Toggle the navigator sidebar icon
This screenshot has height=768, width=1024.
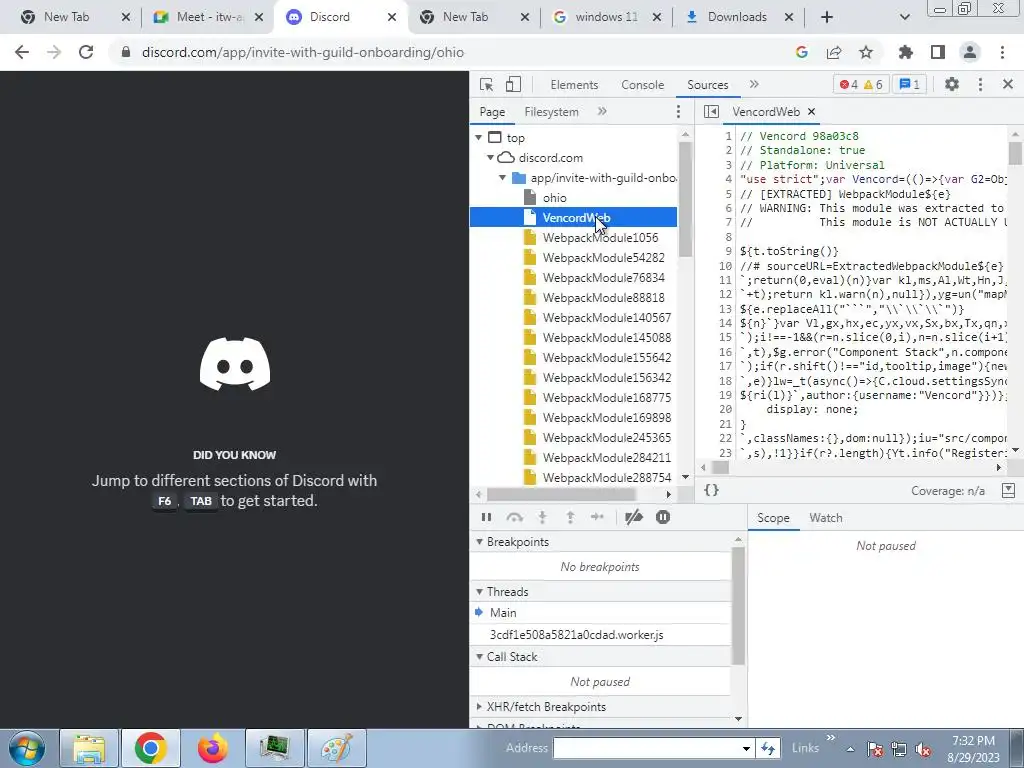[x=711, y=112]
